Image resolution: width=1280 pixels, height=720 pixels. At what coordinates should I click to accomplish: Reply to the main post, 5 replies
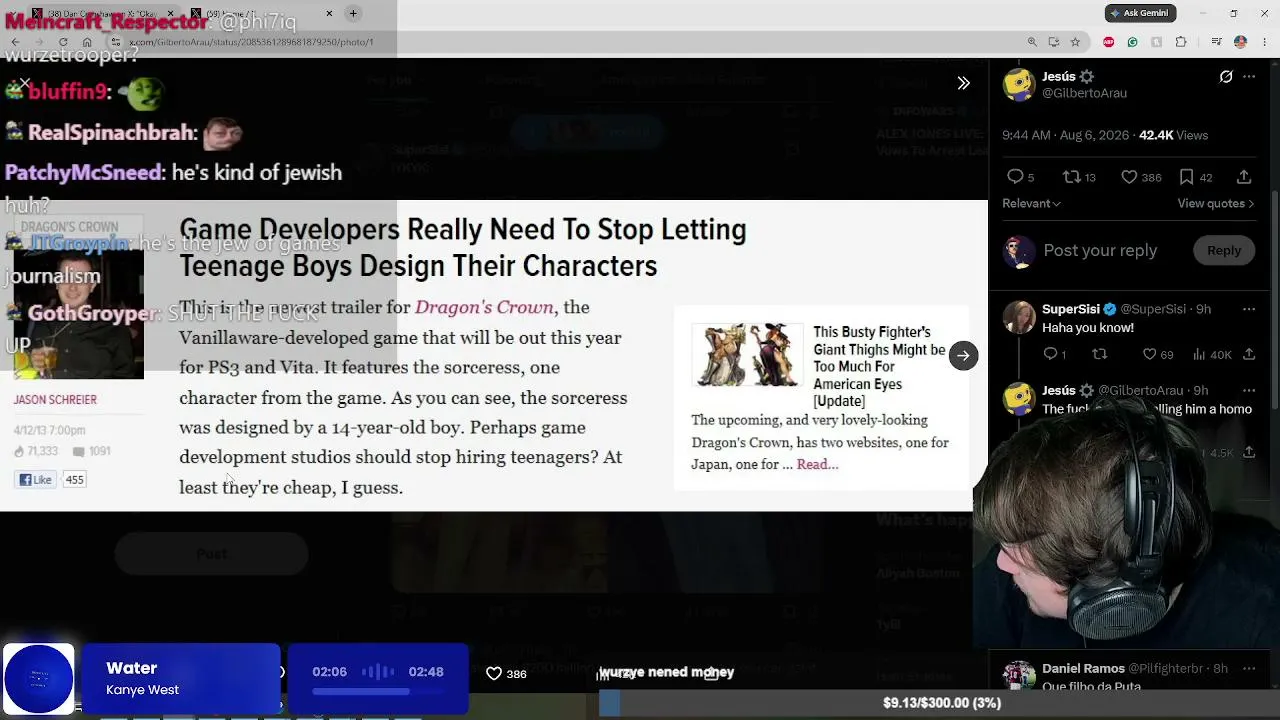point(1021,177)
